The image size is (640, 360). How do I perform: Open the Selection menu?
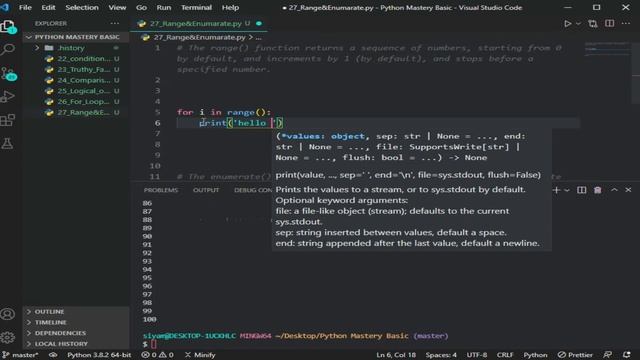tap(82, 7)
